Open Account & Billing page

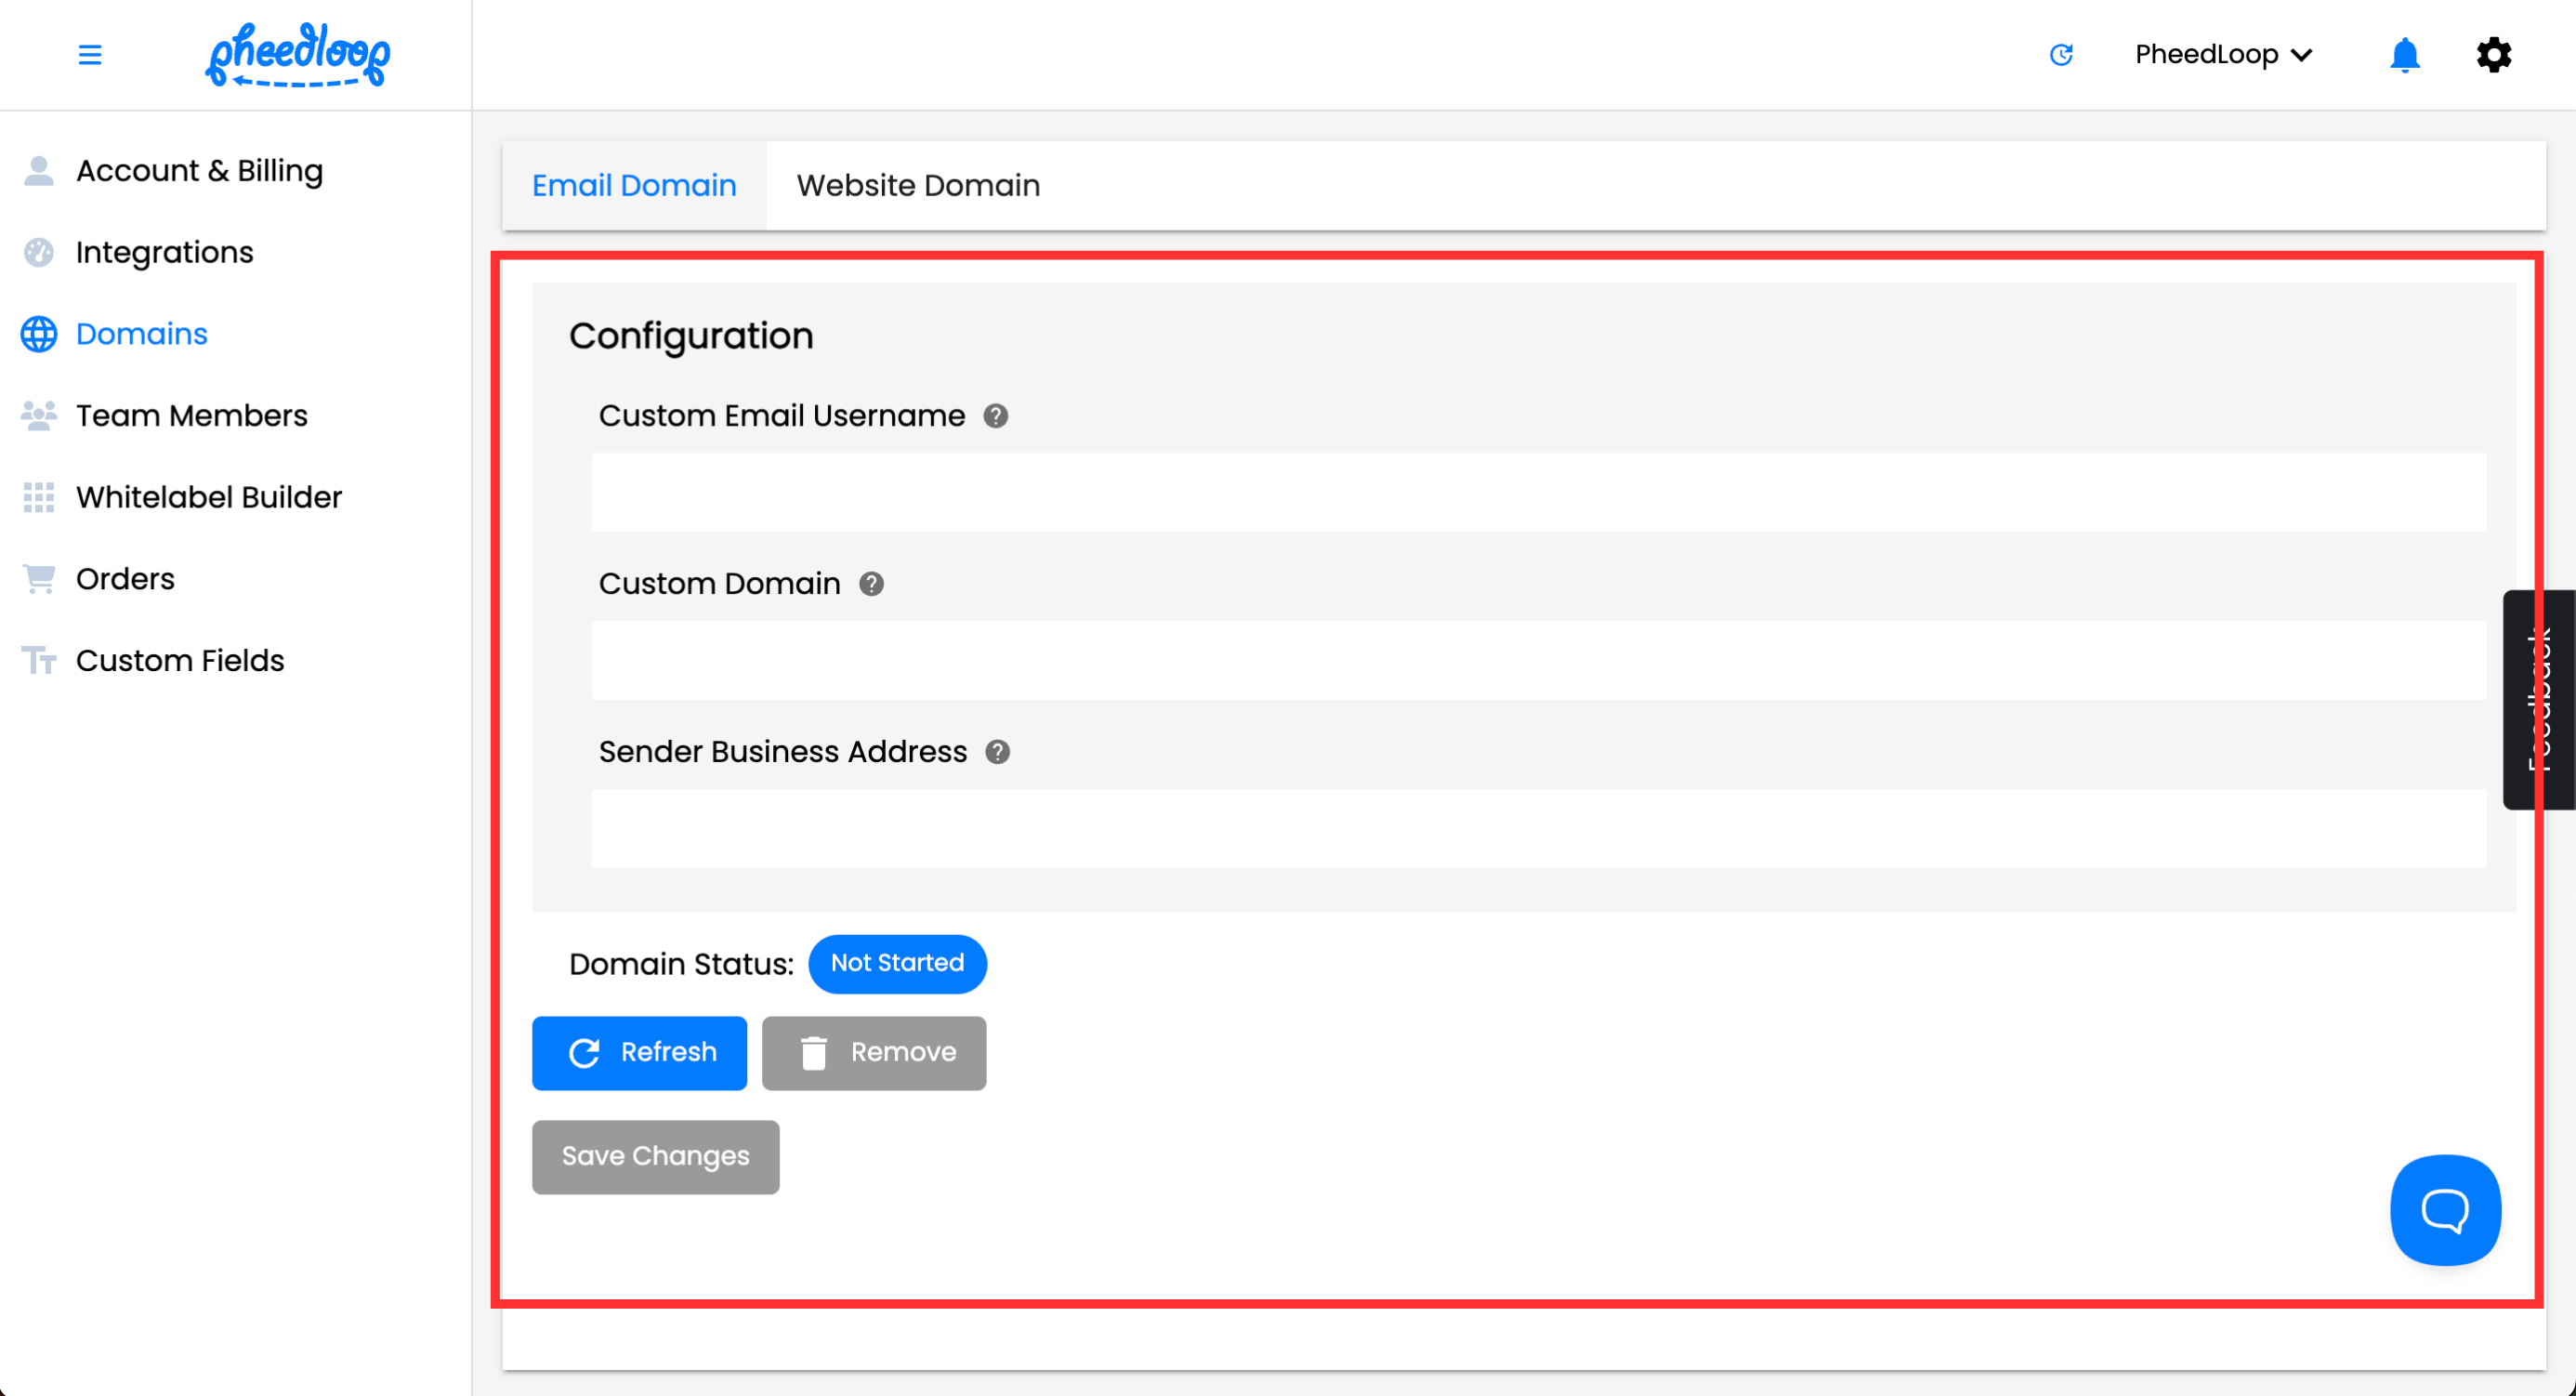point(199,171)
